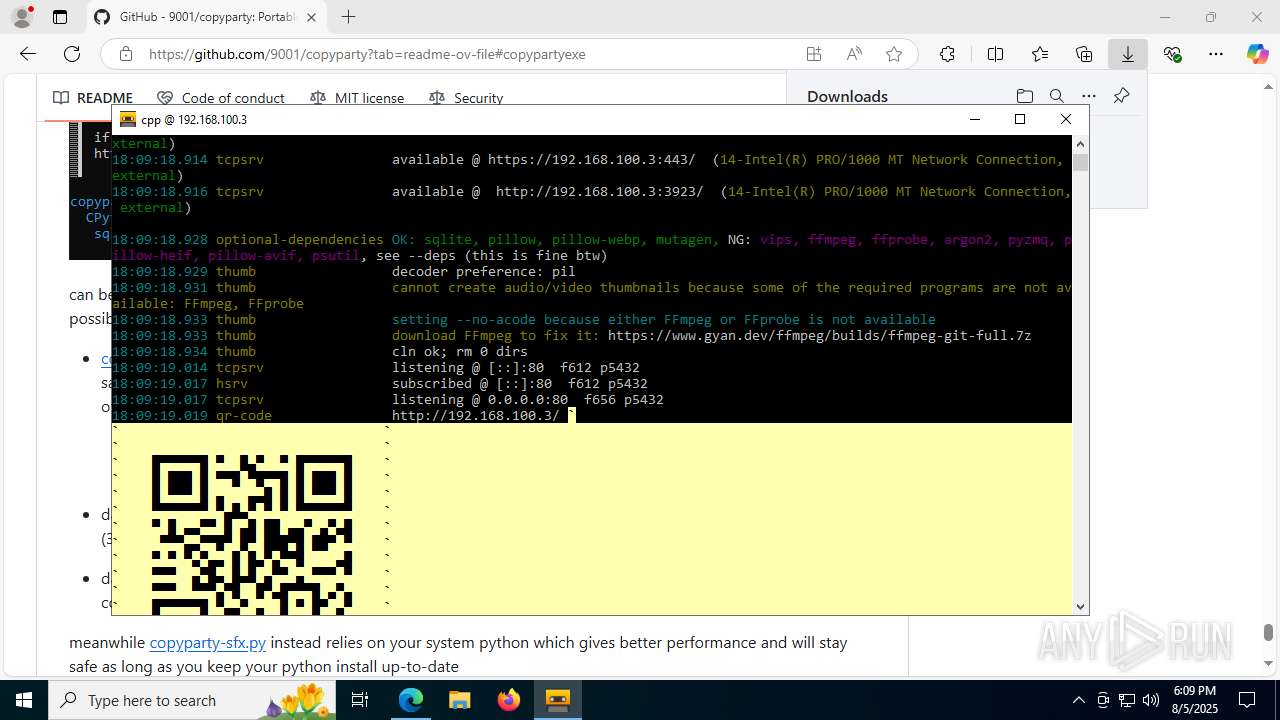Close the GitHub copyparty tab
Screen dimensions: 1280x720
point(311,17)
